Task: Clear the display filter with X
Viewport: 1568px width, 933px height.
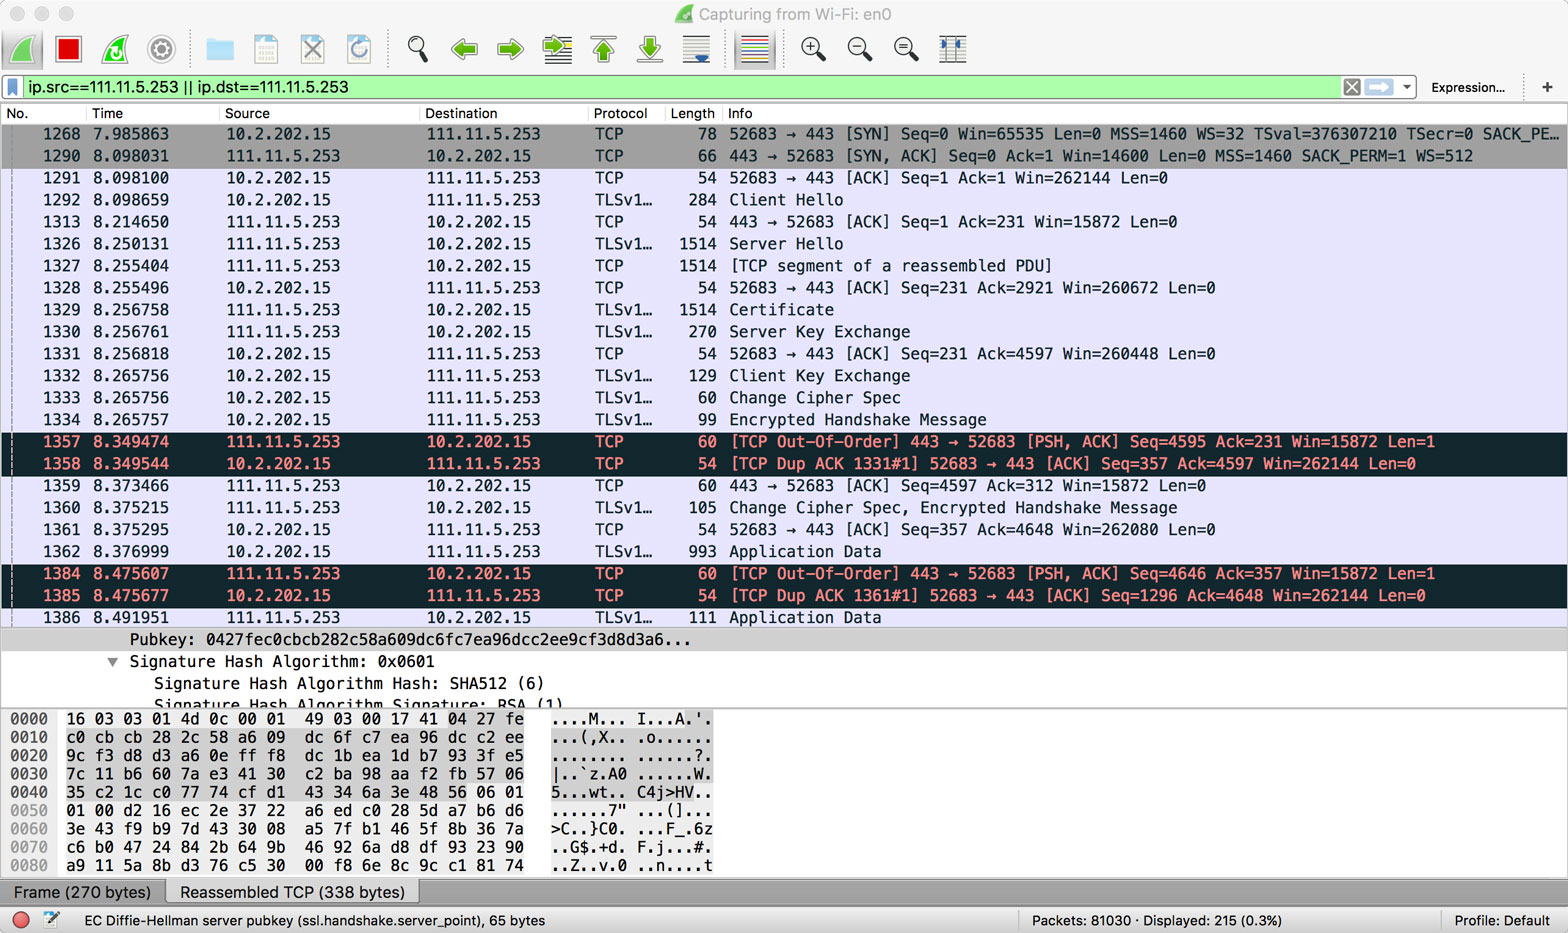Action: 1352,87
